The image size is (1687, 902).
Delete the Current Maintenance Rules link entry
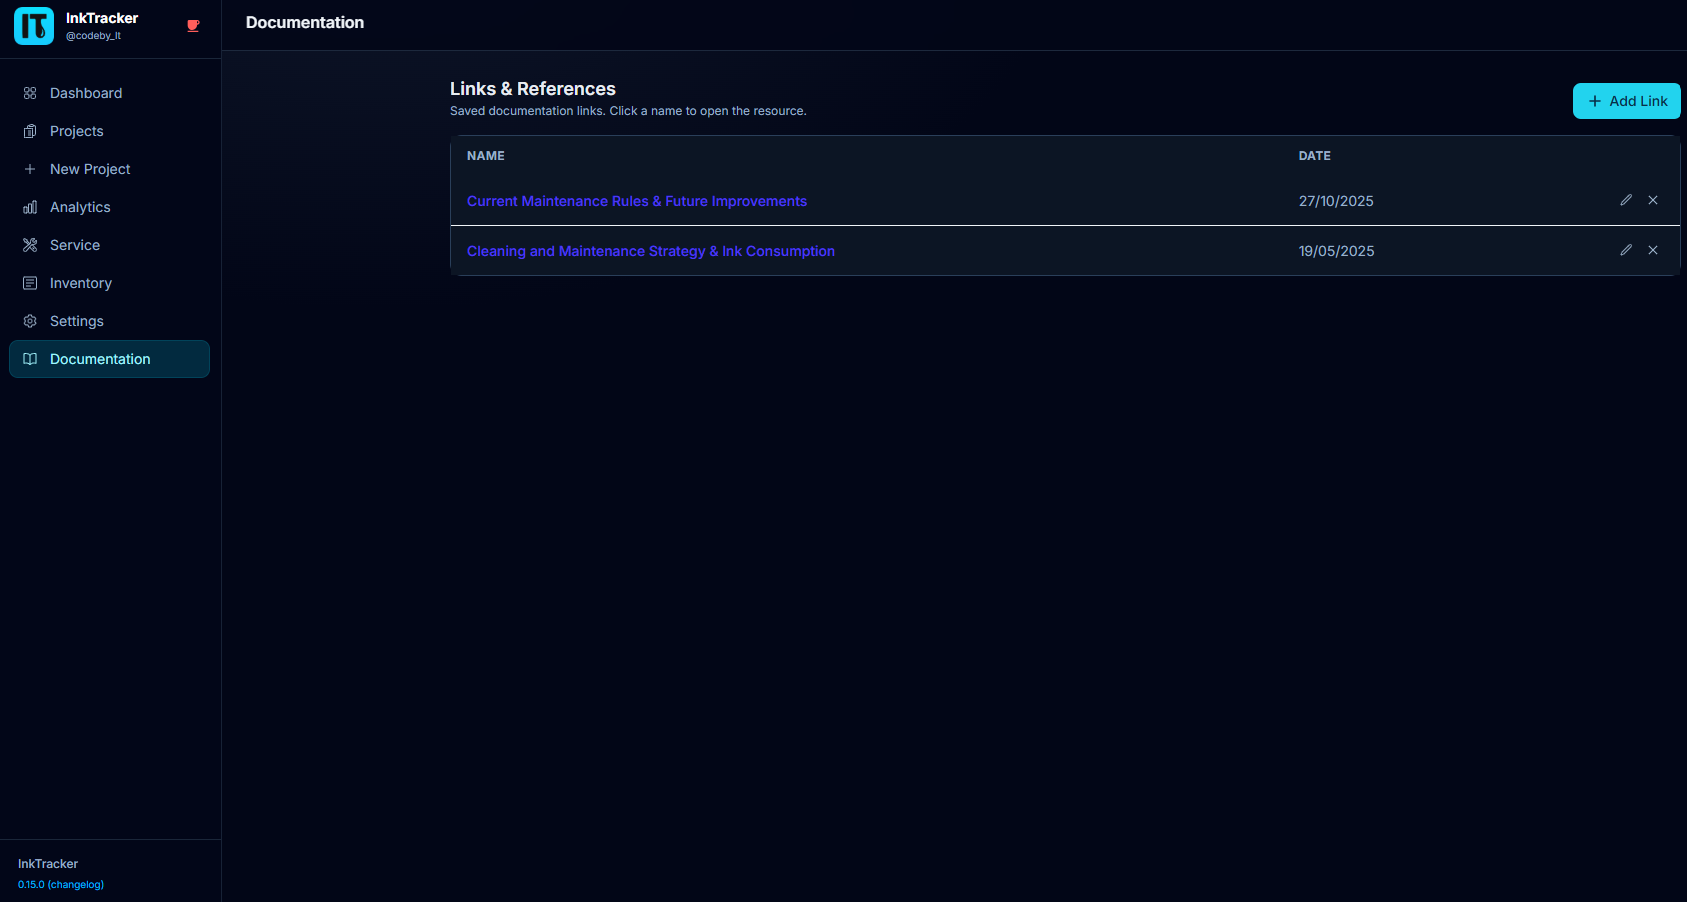[1653, 200]
